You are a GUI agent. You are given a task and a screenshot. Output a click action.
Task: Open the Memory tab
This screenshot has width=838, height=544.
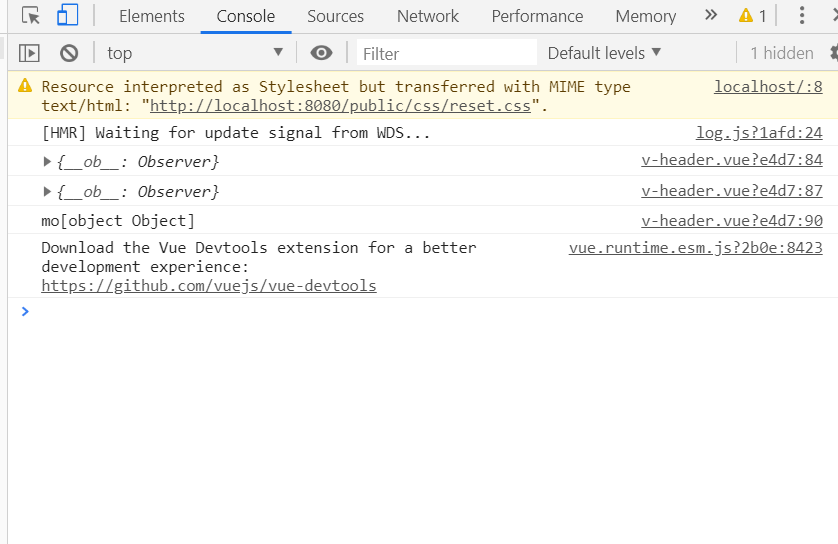point(646,16)
